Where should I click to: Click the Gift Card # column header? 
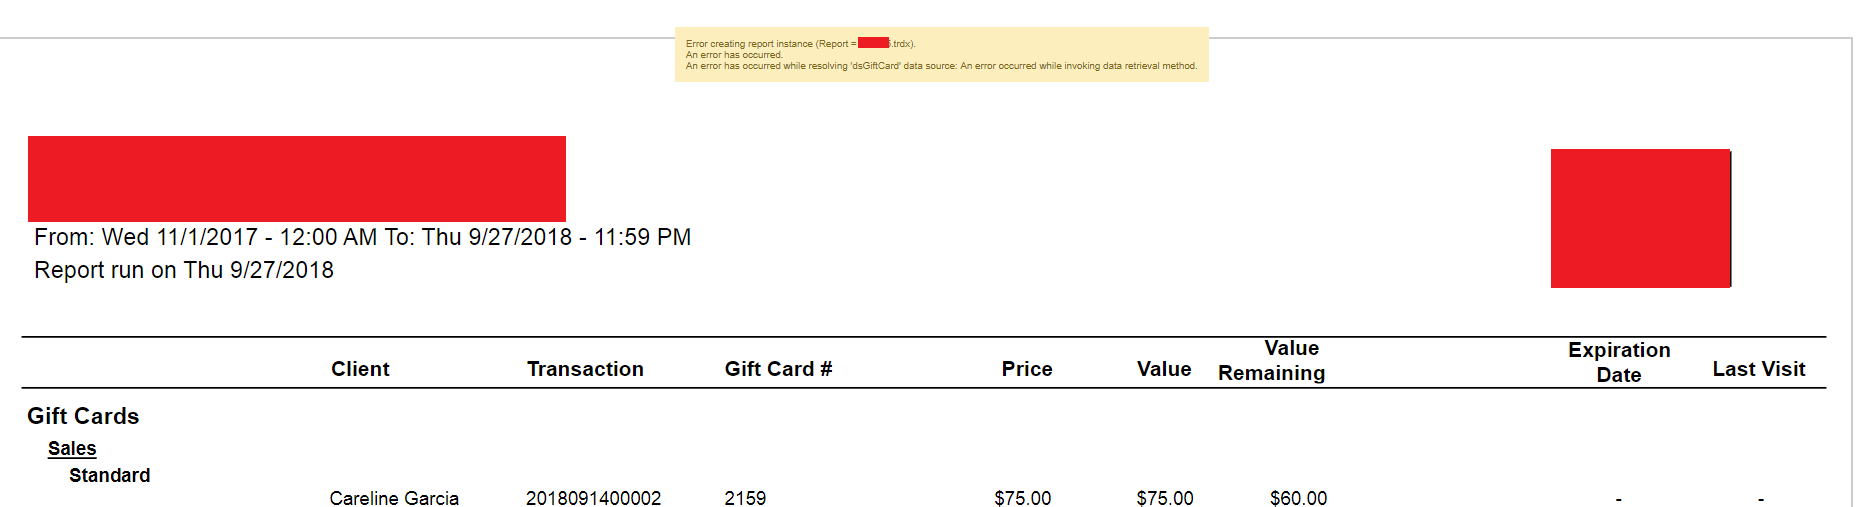778,369
